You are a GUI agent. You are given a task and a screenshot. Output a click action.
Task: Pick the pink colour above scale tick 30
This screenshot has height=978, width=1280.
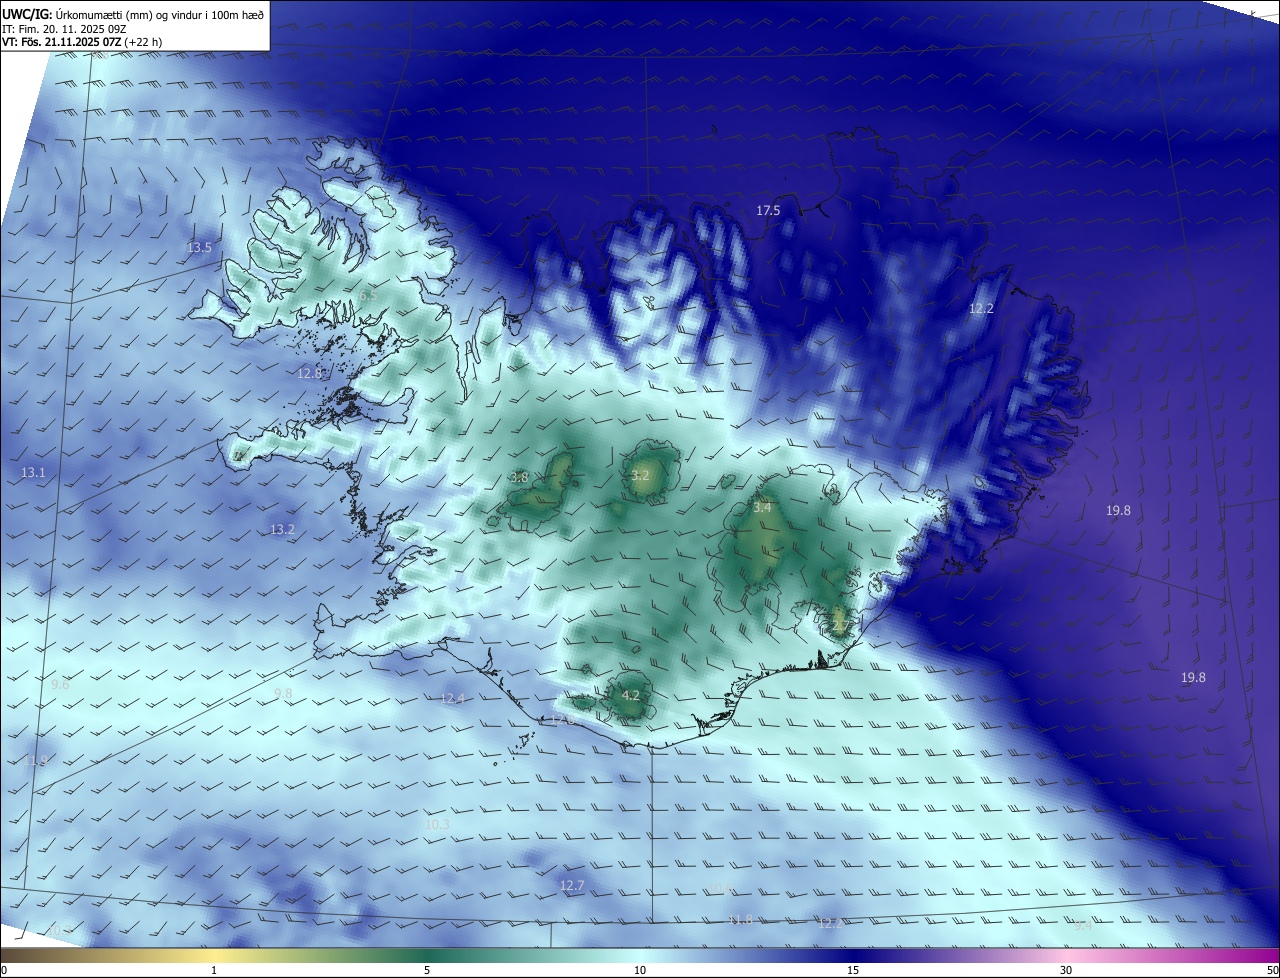coord(1066,955)
